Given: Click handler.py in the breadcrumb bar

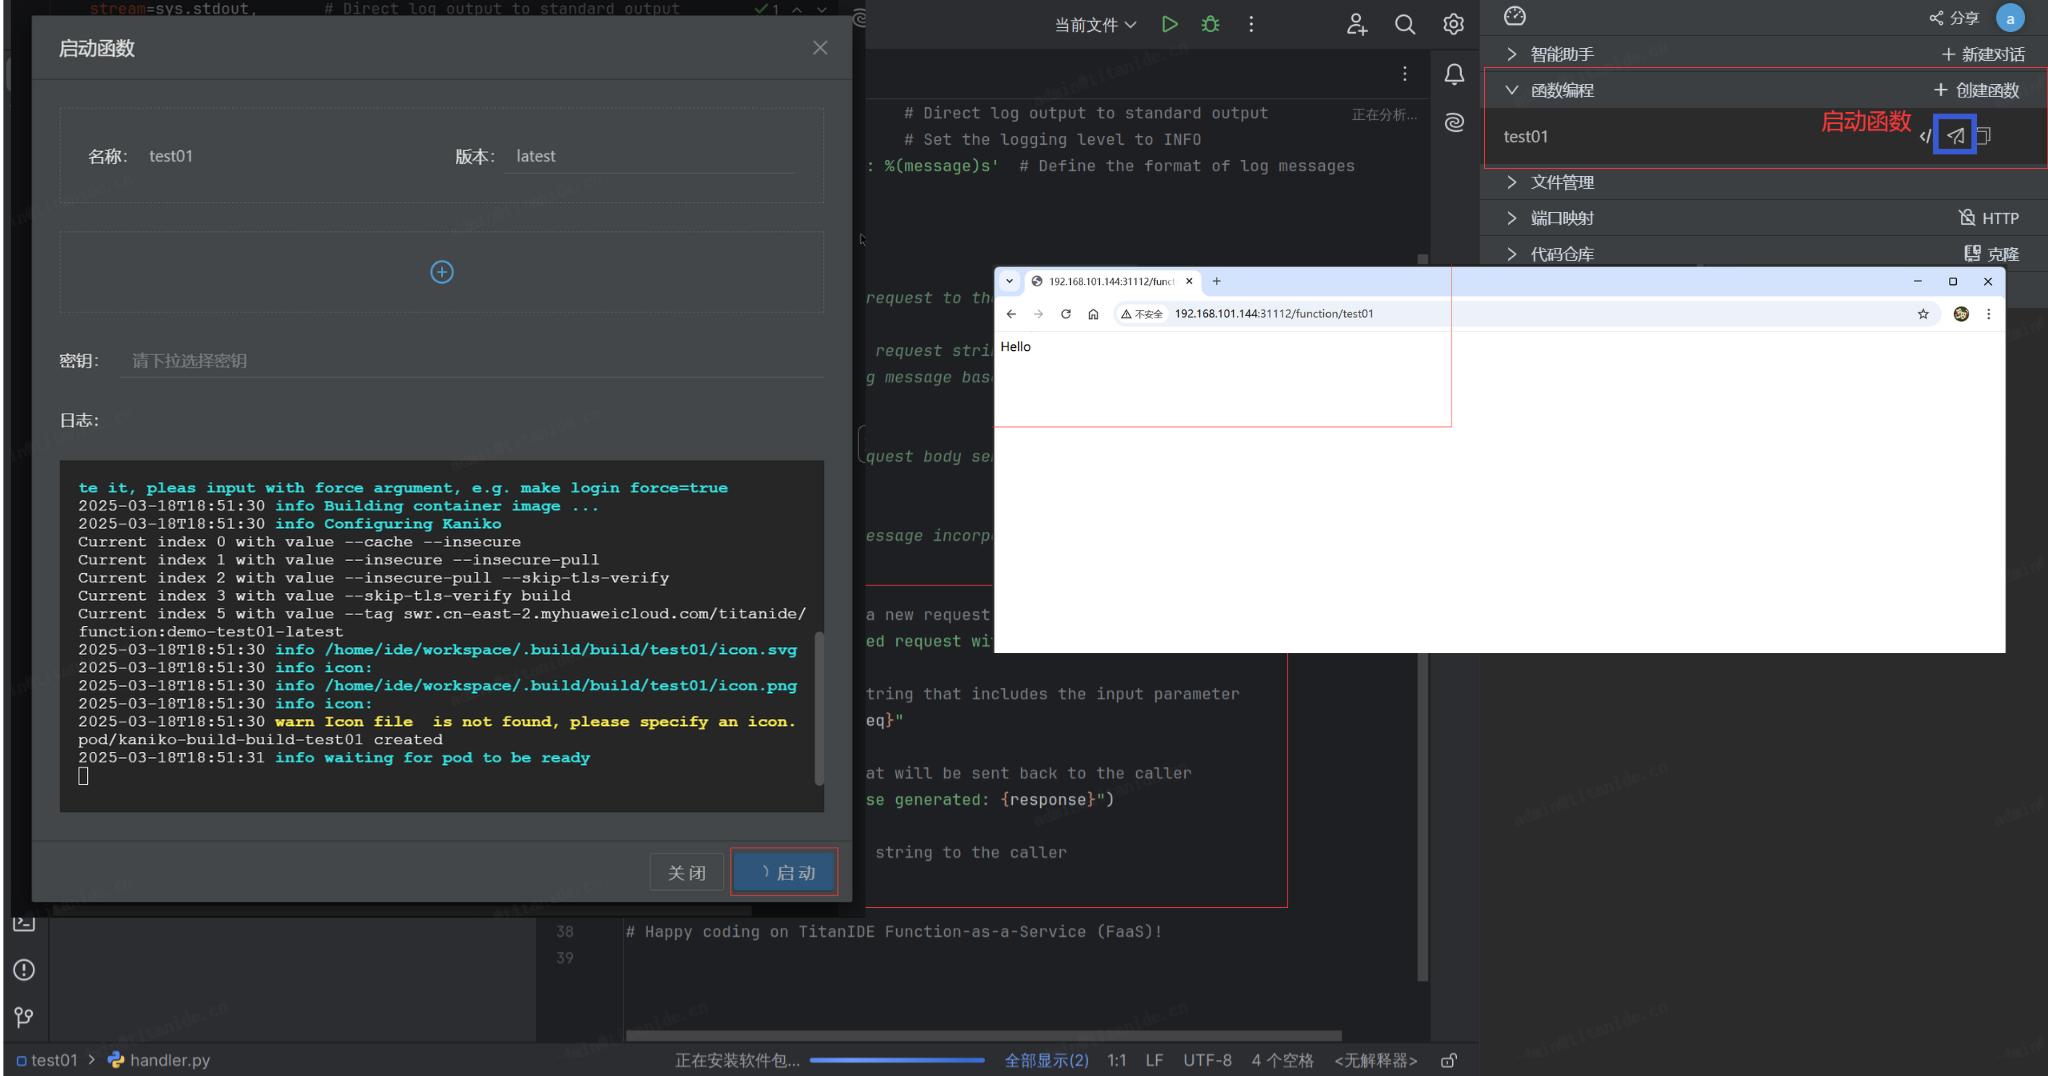Looking at the screenshot, I should (x=169, y=1060).
